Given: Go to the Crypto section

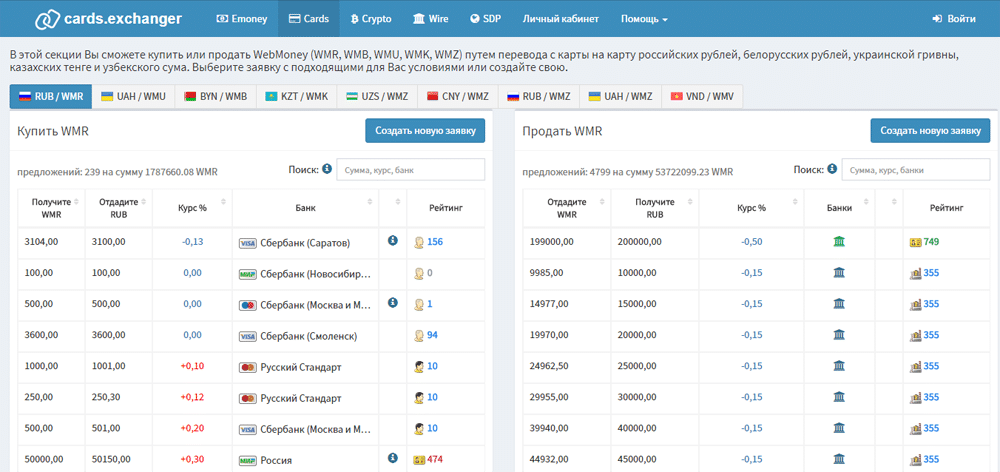Looking at the screenshot, I should [x=371, y=18].
